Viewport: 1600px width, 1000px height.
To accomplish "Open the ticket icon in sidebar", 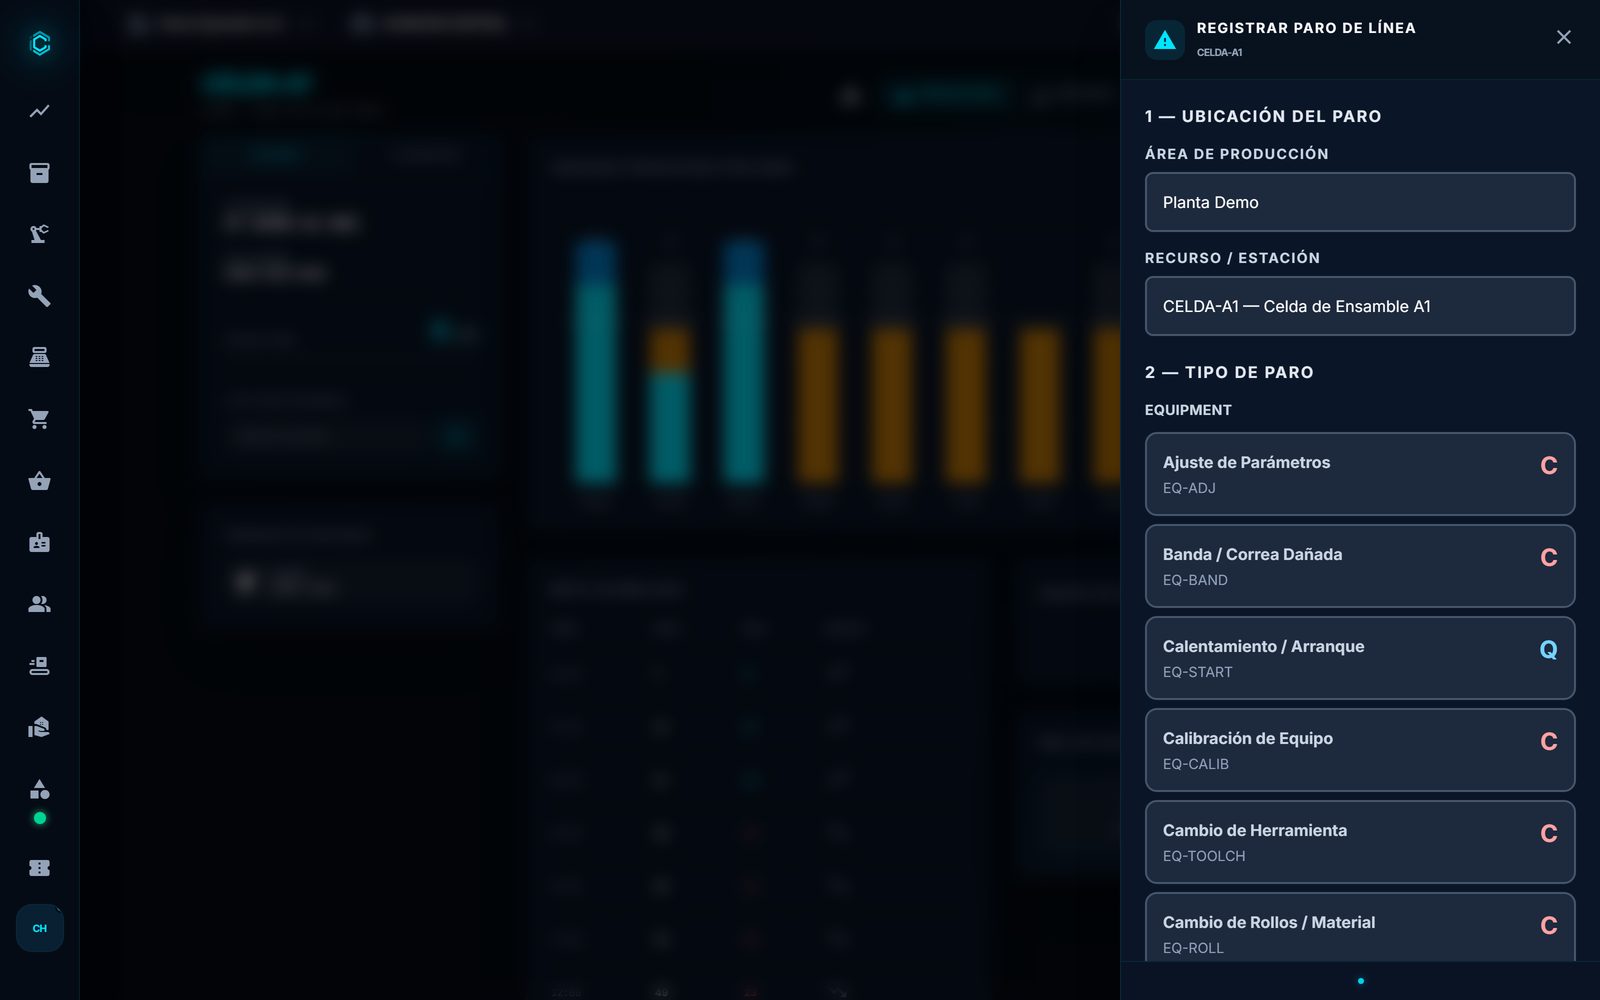I will (39, 868).
